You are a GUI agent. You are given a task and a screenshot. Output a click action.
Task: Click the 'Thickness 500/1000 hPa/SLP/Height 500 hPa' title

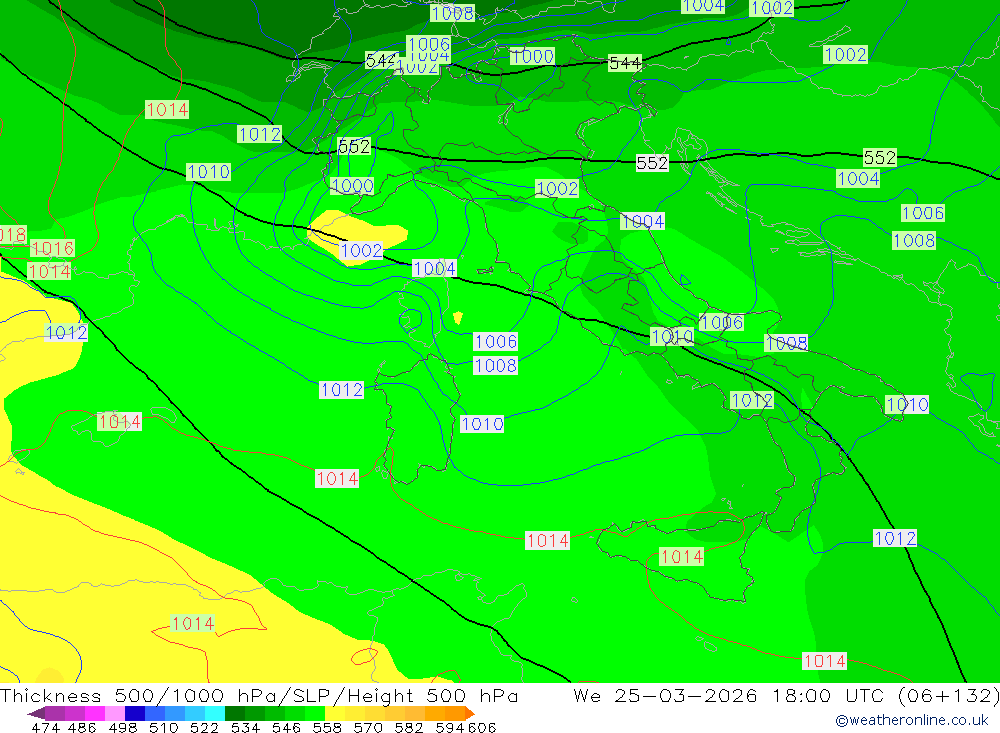(259, 695)
